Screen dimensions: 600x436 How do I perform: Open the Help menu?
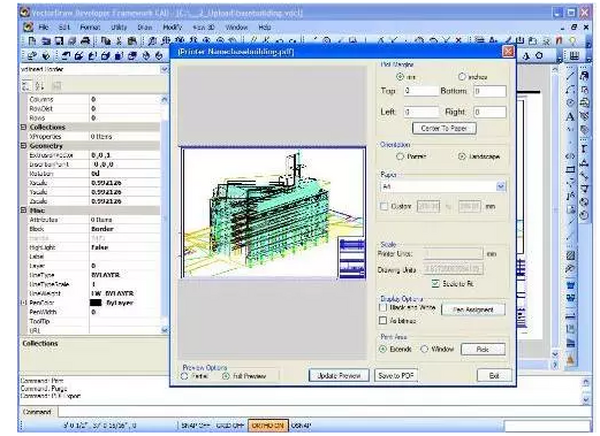click(265, 27)
